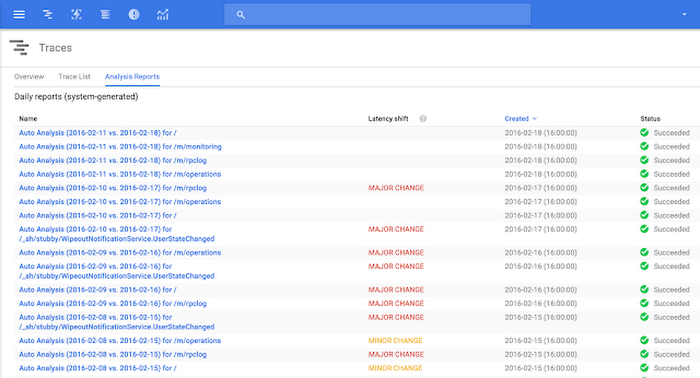Open 2016-02-09 vs 2016-02-16 report for /

pyautogui.click(x=98, y=290)
